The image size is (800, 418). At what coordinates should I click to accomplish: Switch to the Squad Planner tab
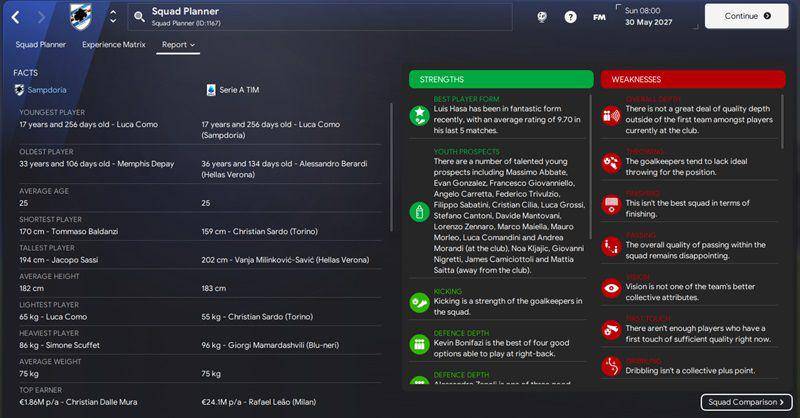[40, 44]
